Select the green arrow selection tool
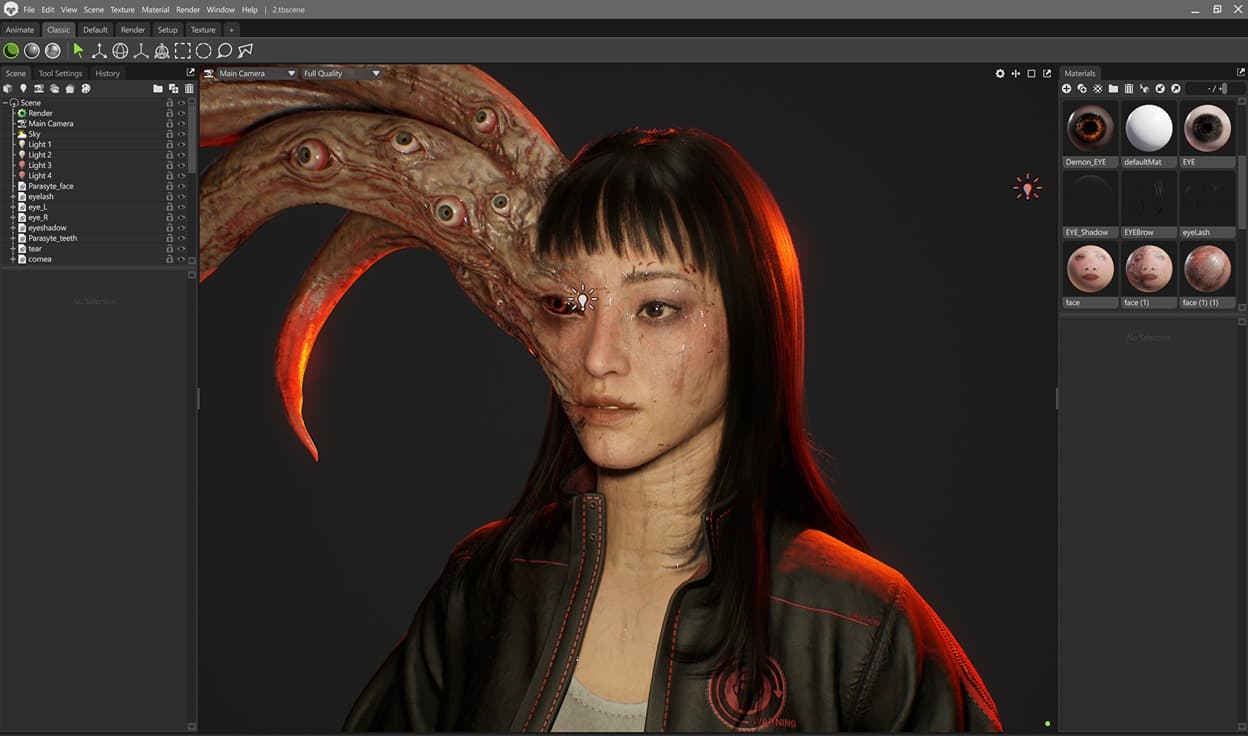 78,51
